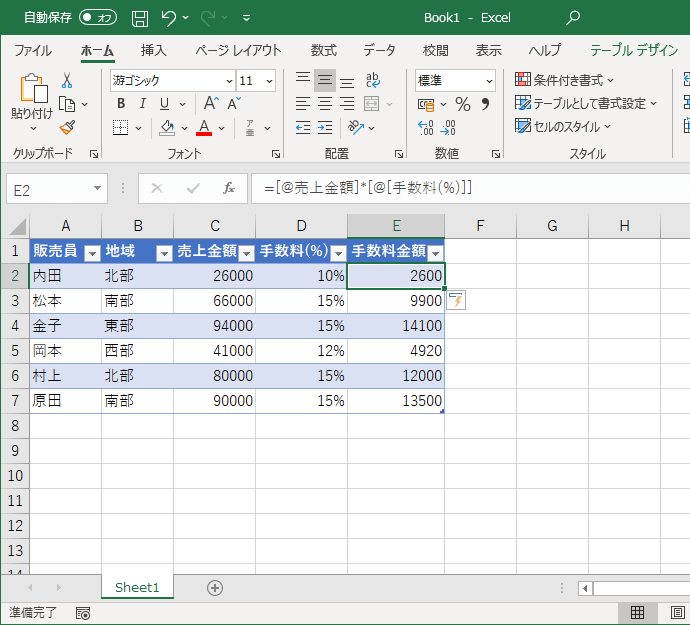This screenshot has width=690, height=625.
Task: Align cell text left
Action: point(303,104)
